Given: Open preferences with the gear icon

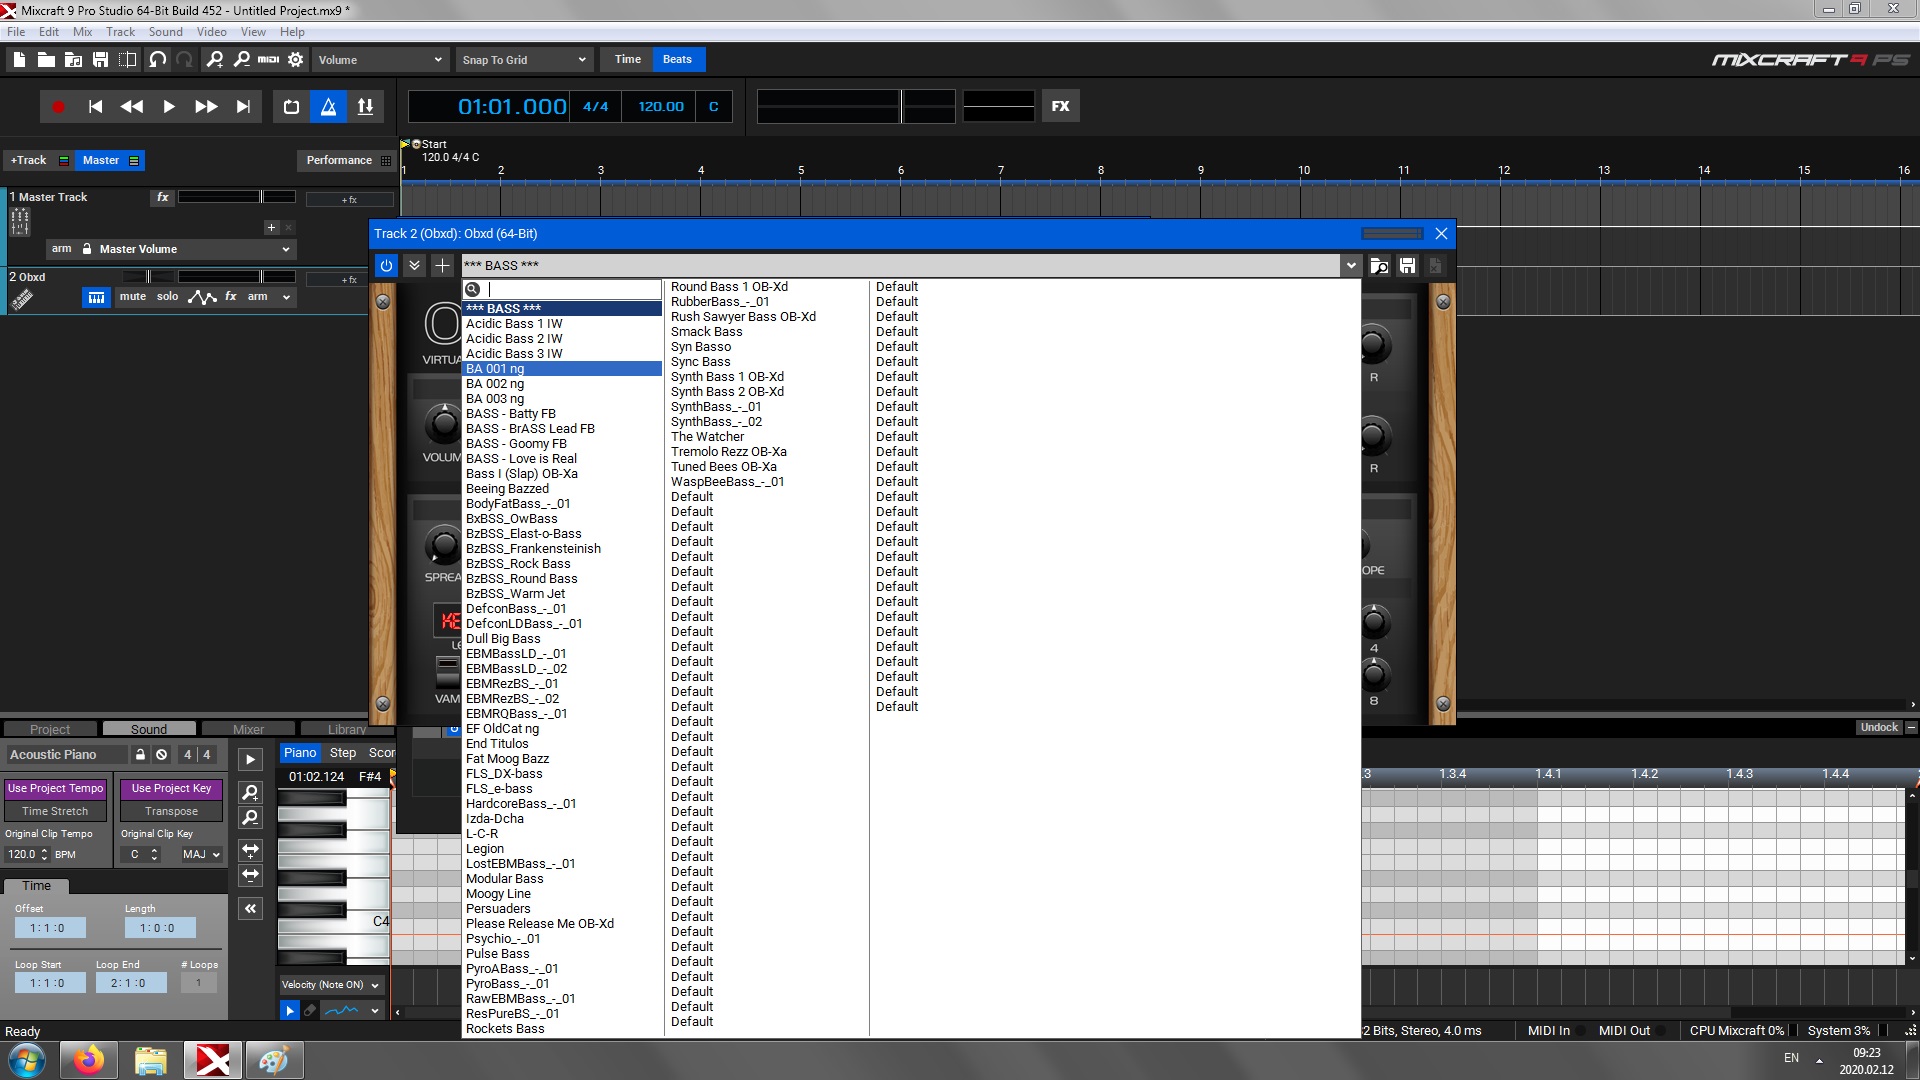Looking at the screenshot, I should (x=295, y=60).
